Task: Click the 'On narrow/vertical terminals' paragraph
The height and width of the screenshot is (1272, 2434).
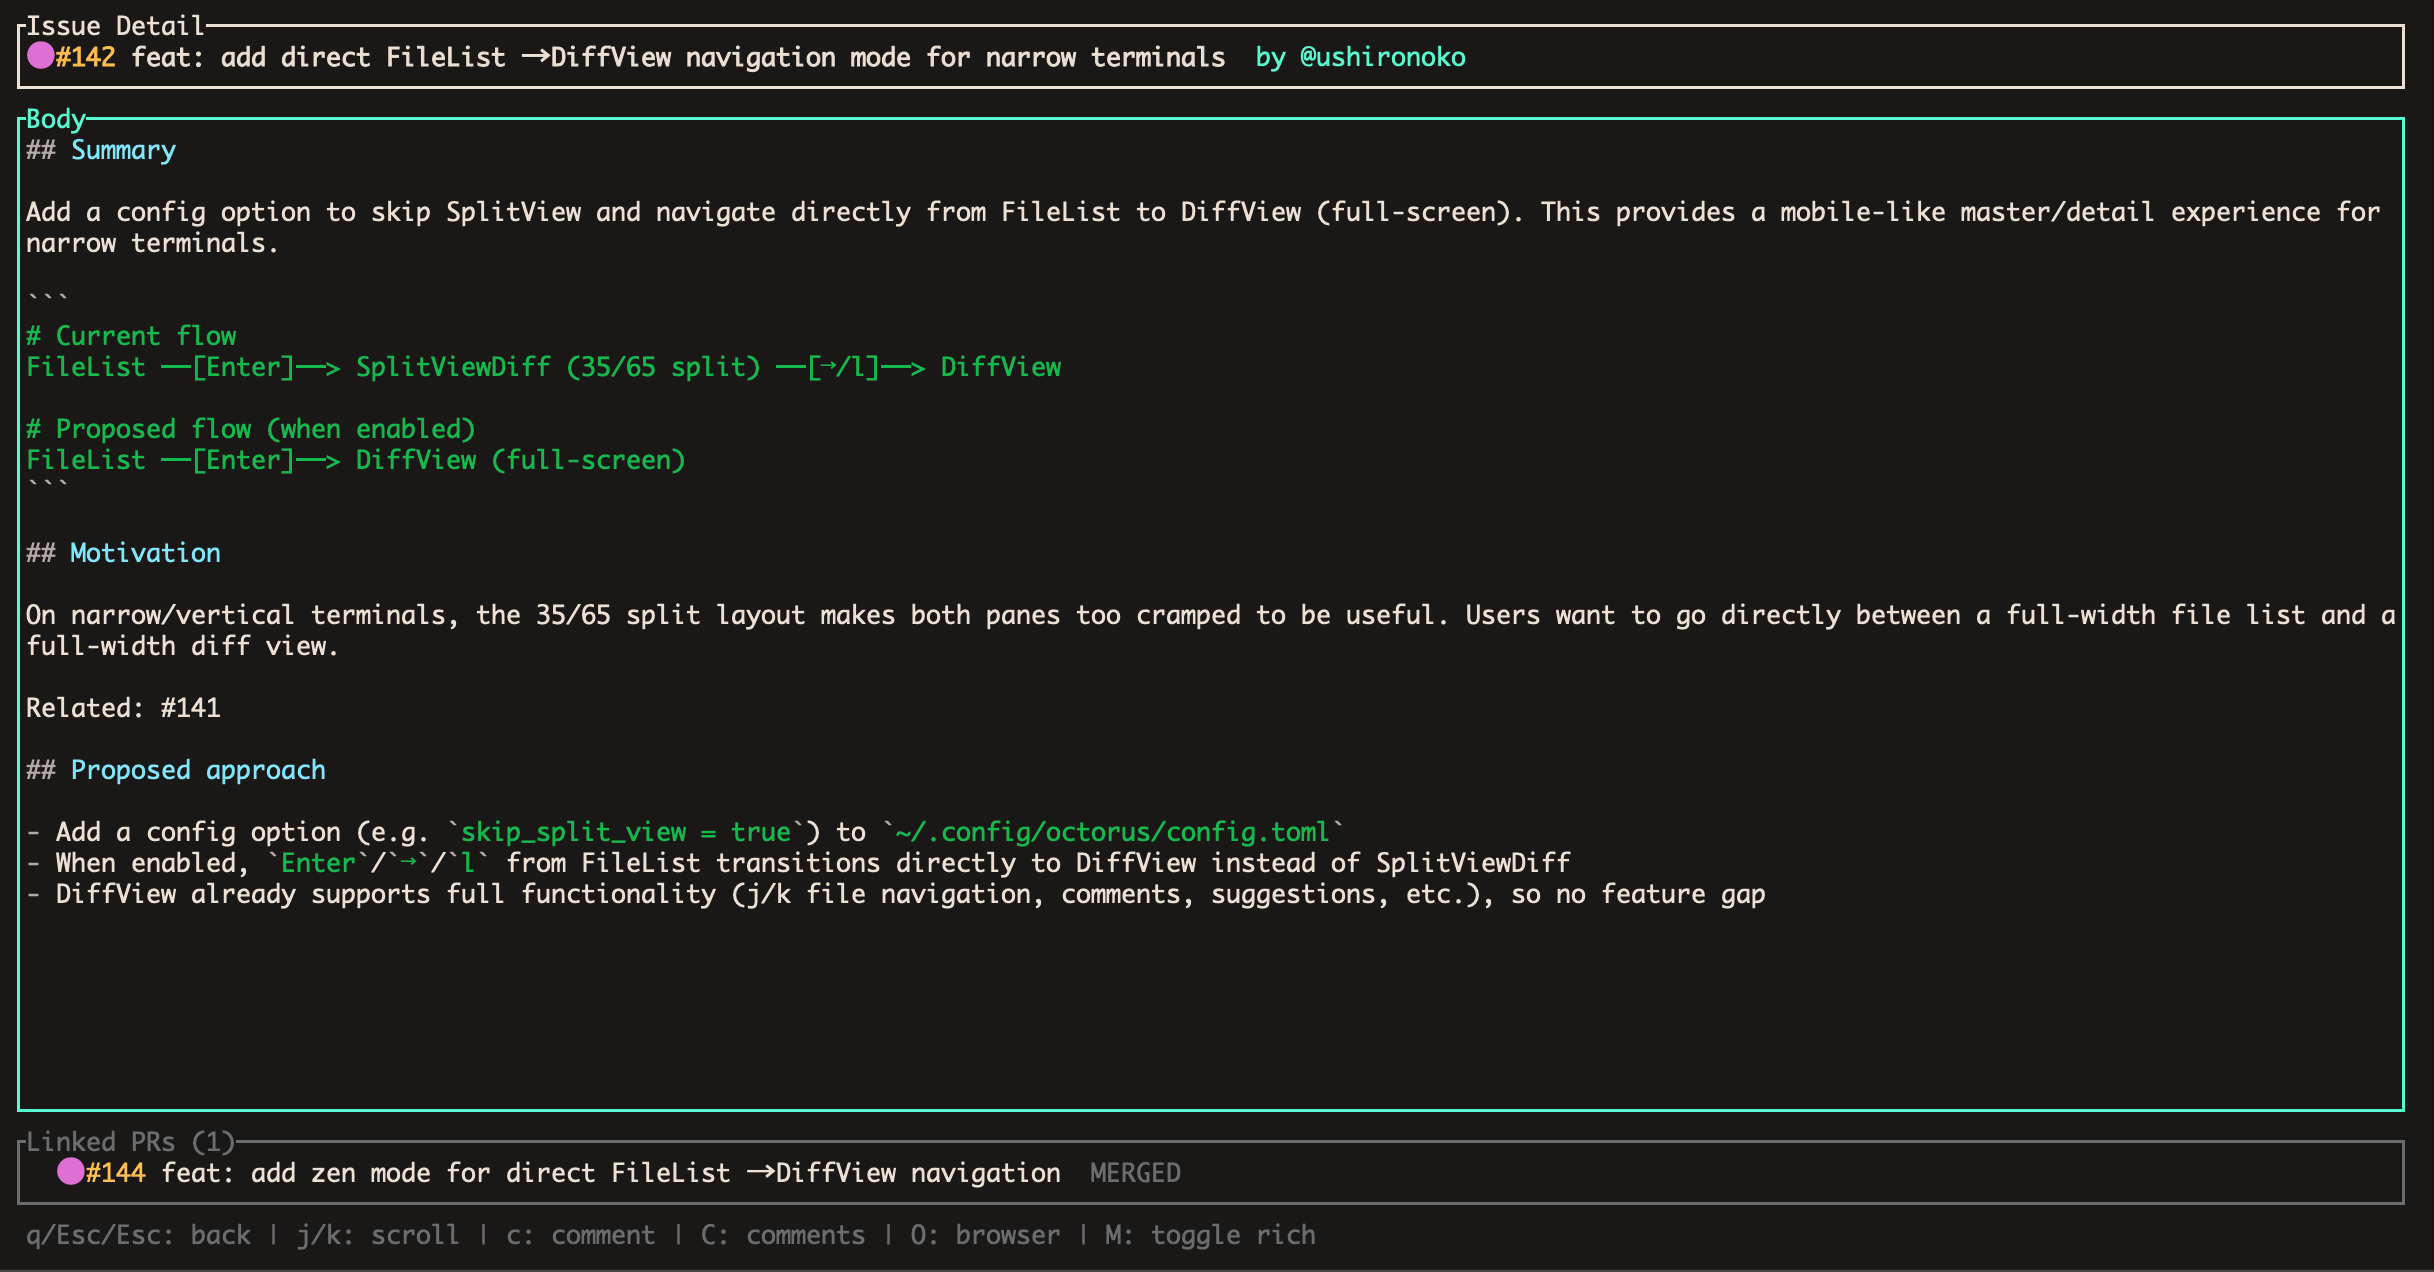Action: tap(1211, 630)
